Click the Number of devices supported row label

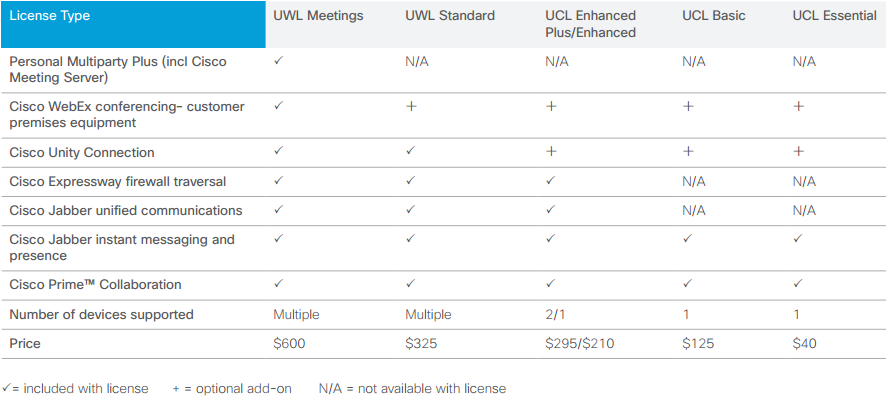click(102, 314)
